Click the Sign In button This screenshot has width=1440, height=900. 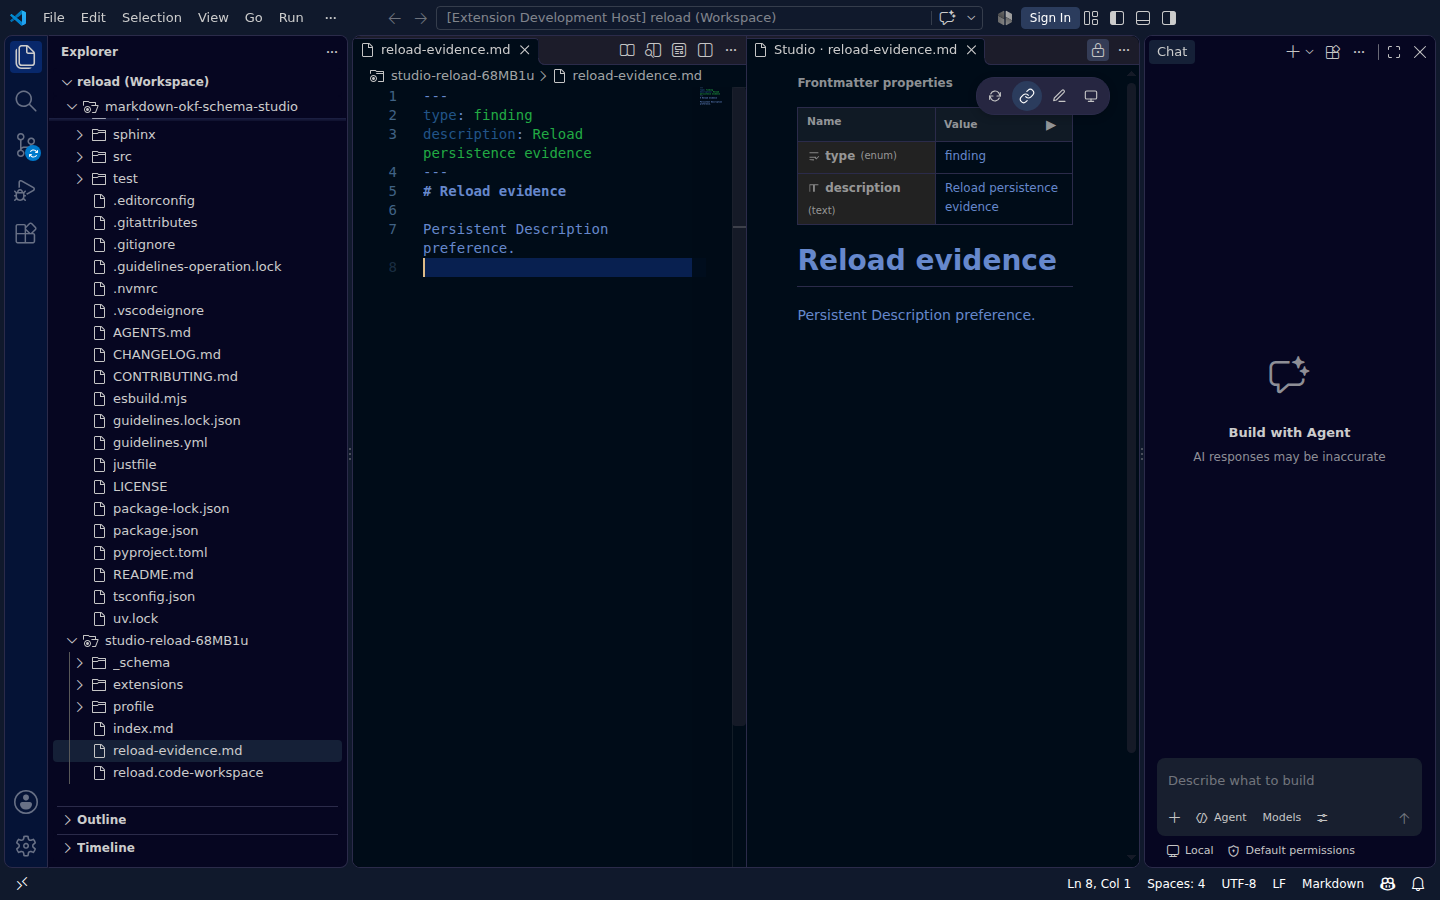[1050, 18]
